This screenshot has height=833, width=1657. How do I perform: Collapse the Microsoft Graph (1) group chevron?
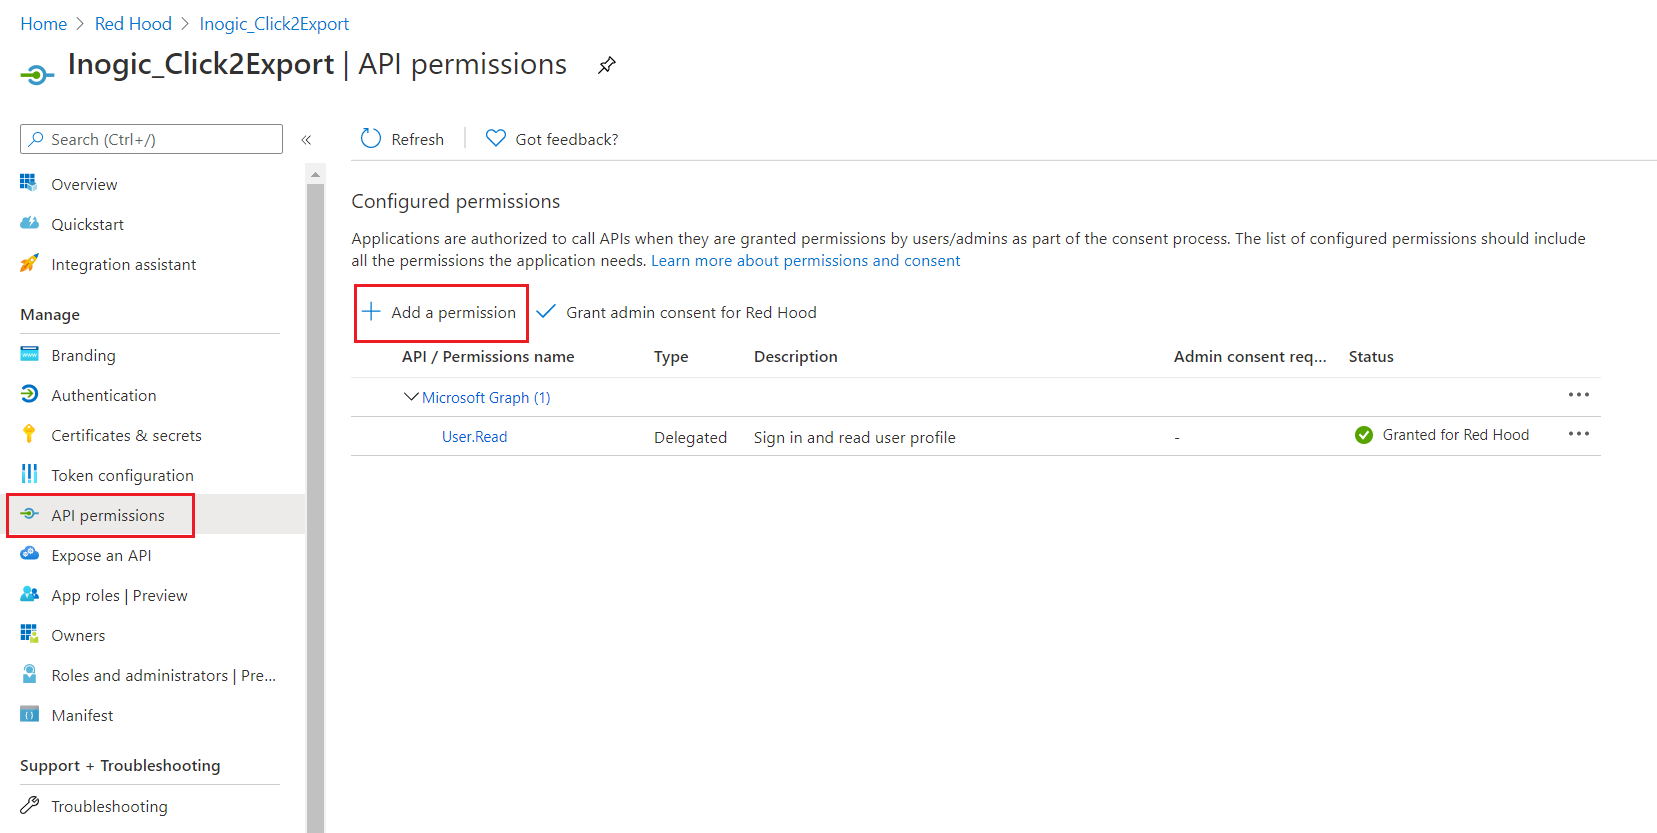point(411,397)
